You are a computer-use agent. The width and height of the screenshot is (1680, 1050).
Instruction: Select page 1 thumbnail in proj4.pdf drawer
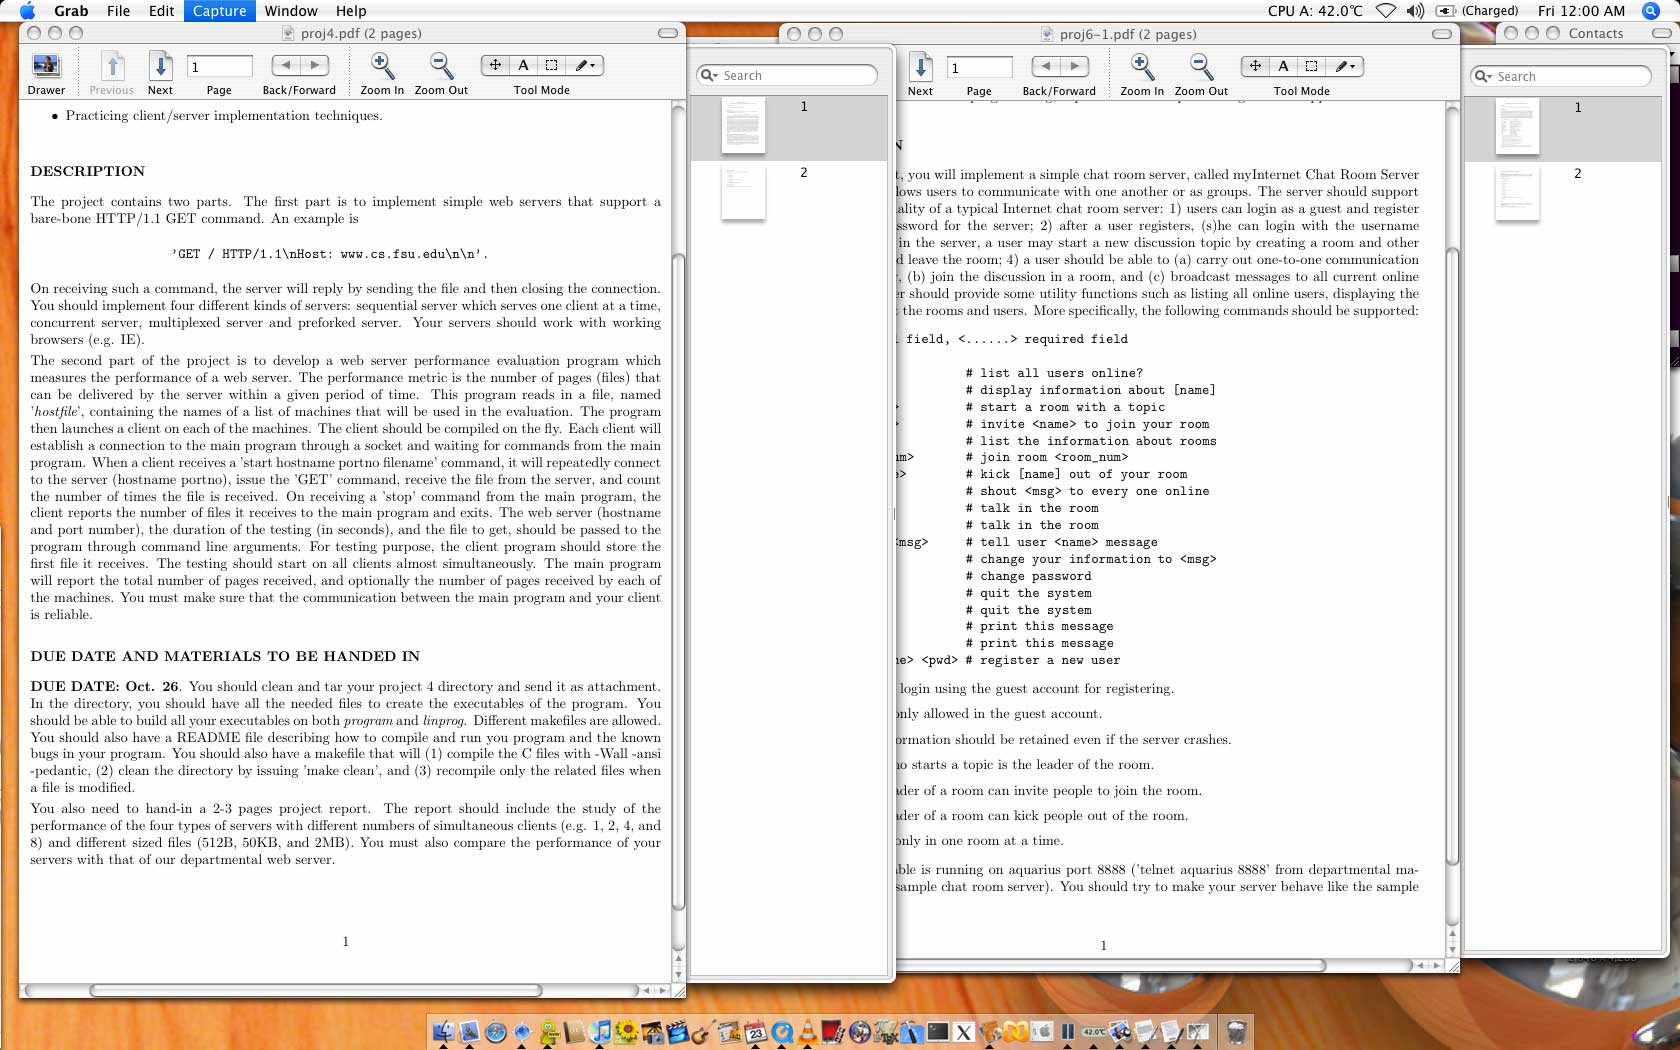pos(743,125)
